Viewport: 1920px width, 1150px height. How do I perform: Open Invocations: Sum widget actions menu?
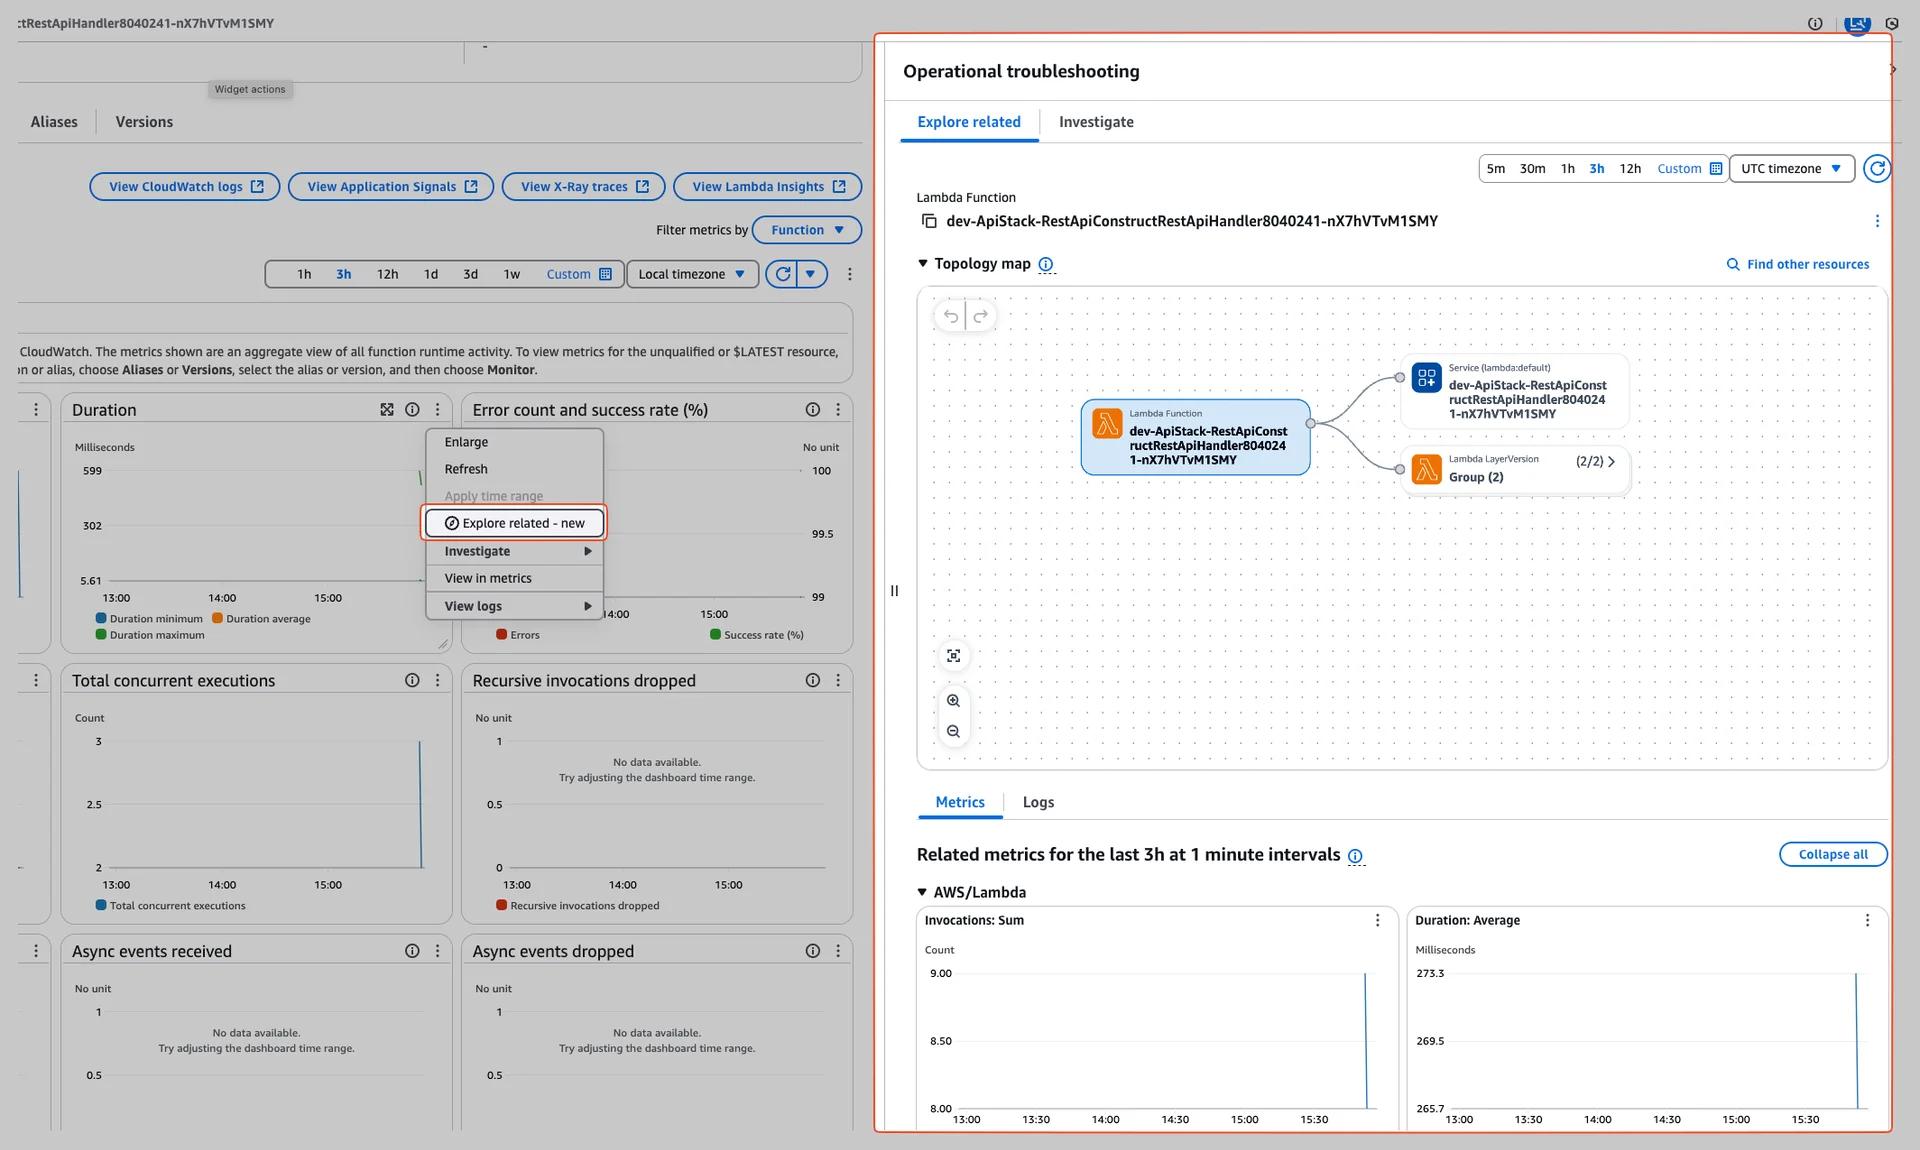(1377, 920)
